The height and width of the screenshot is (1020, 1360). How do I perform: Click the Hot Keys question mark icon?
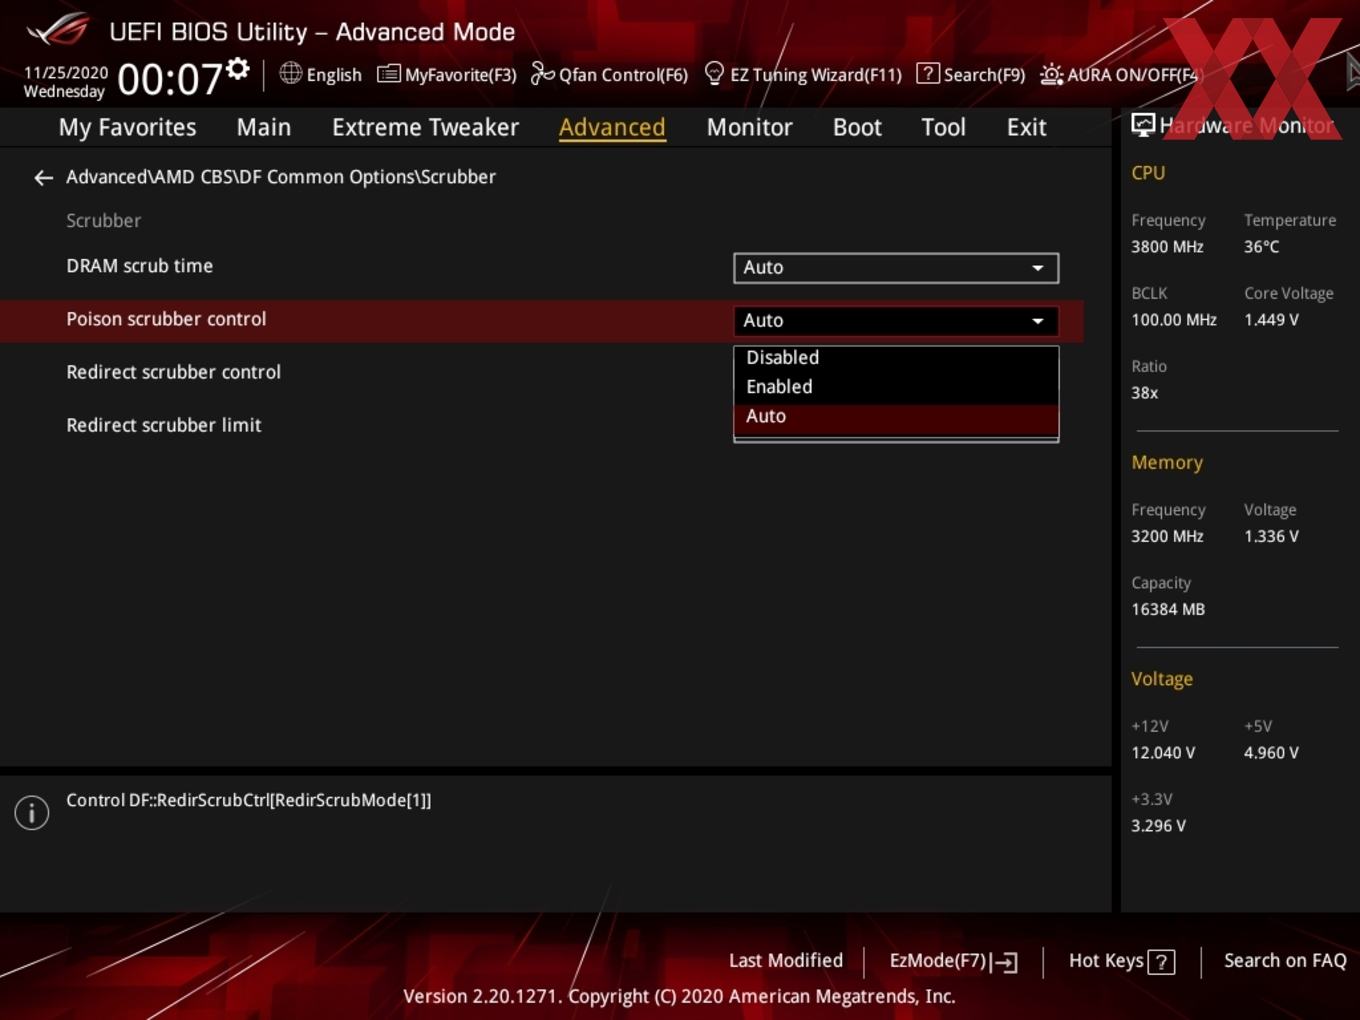pos(1161,962)
